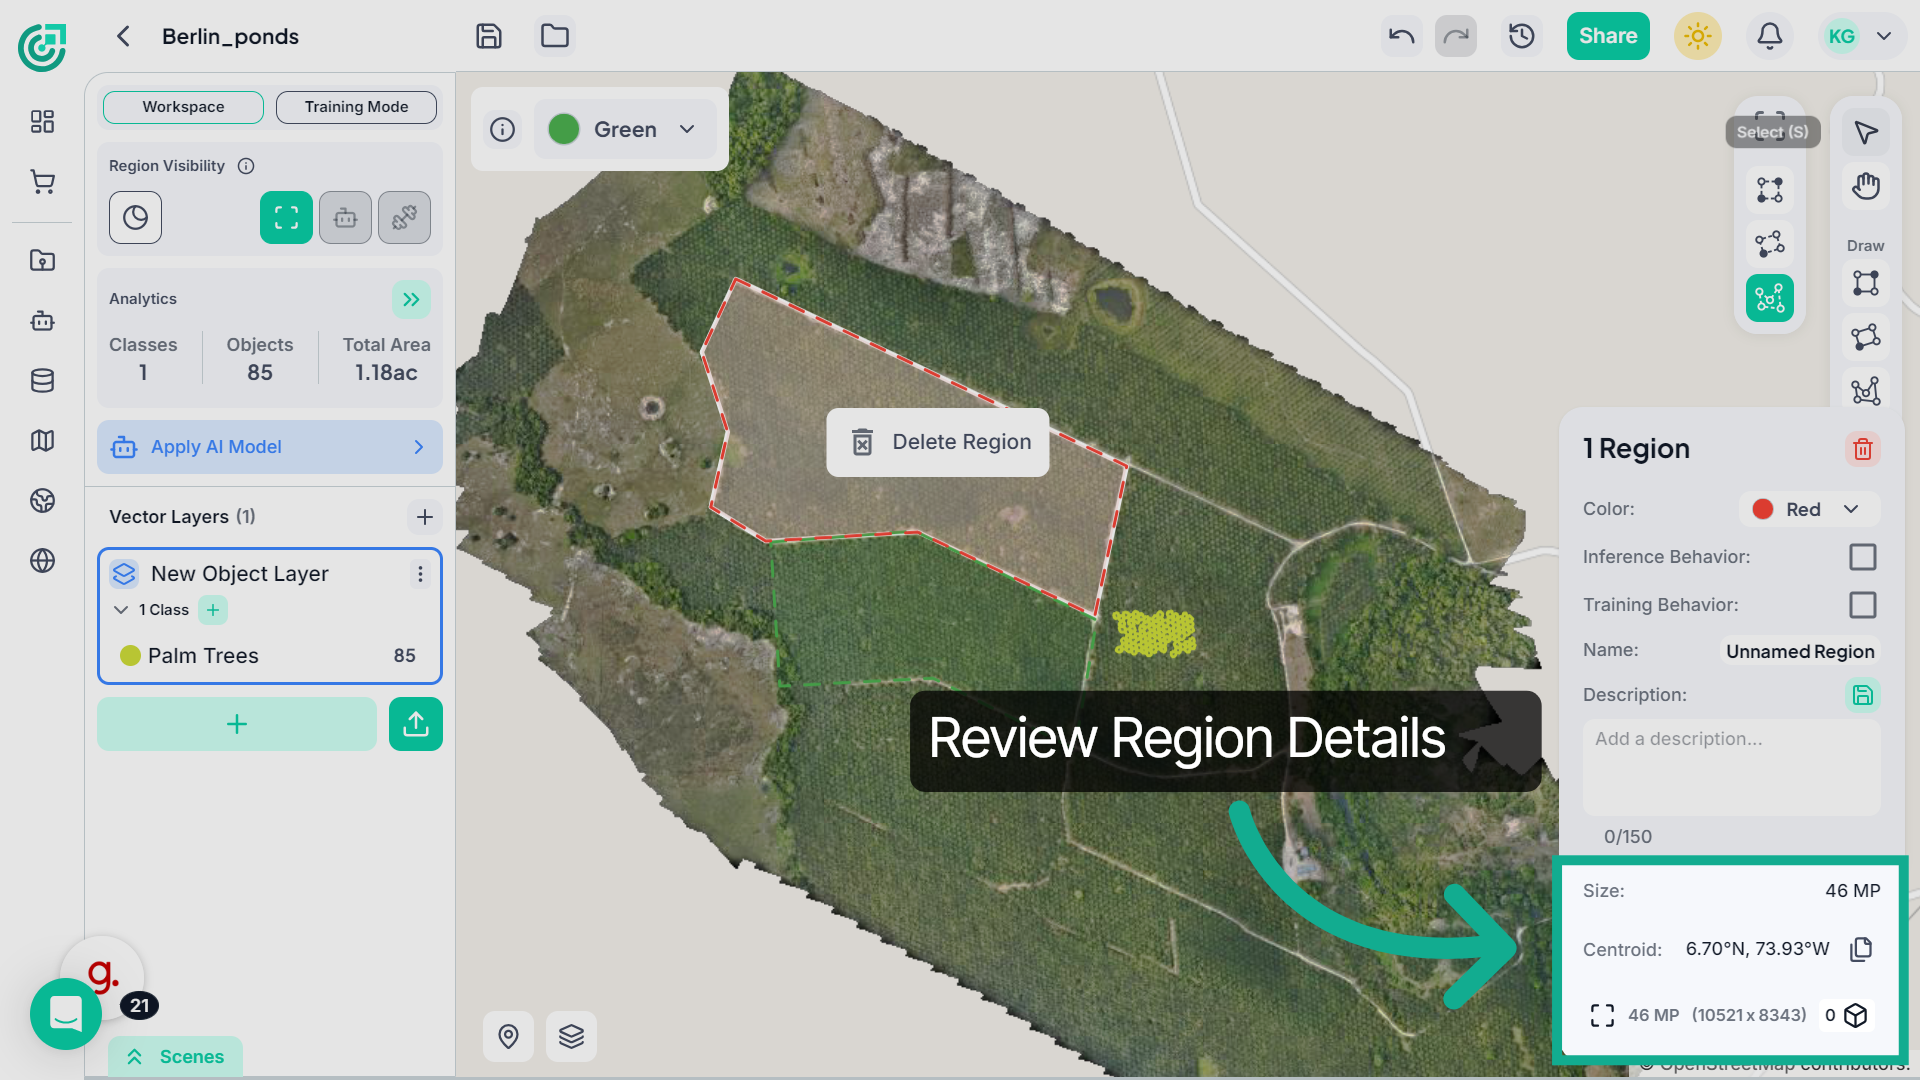Open the map layers stack button
Viewport: 1920px width, 1080px height.
click(x=571, y=1036)
